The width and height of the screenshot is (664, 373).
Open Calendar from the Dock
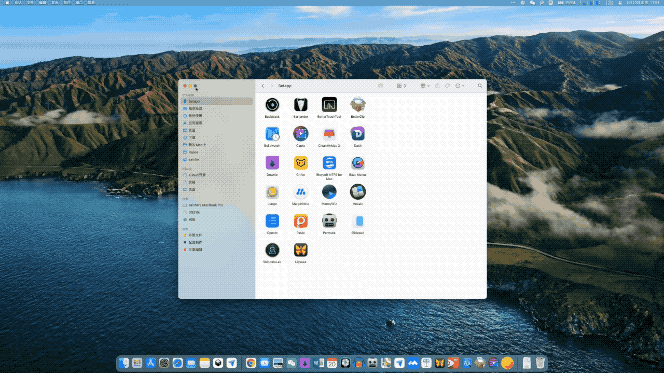click(x=332, y=363)
